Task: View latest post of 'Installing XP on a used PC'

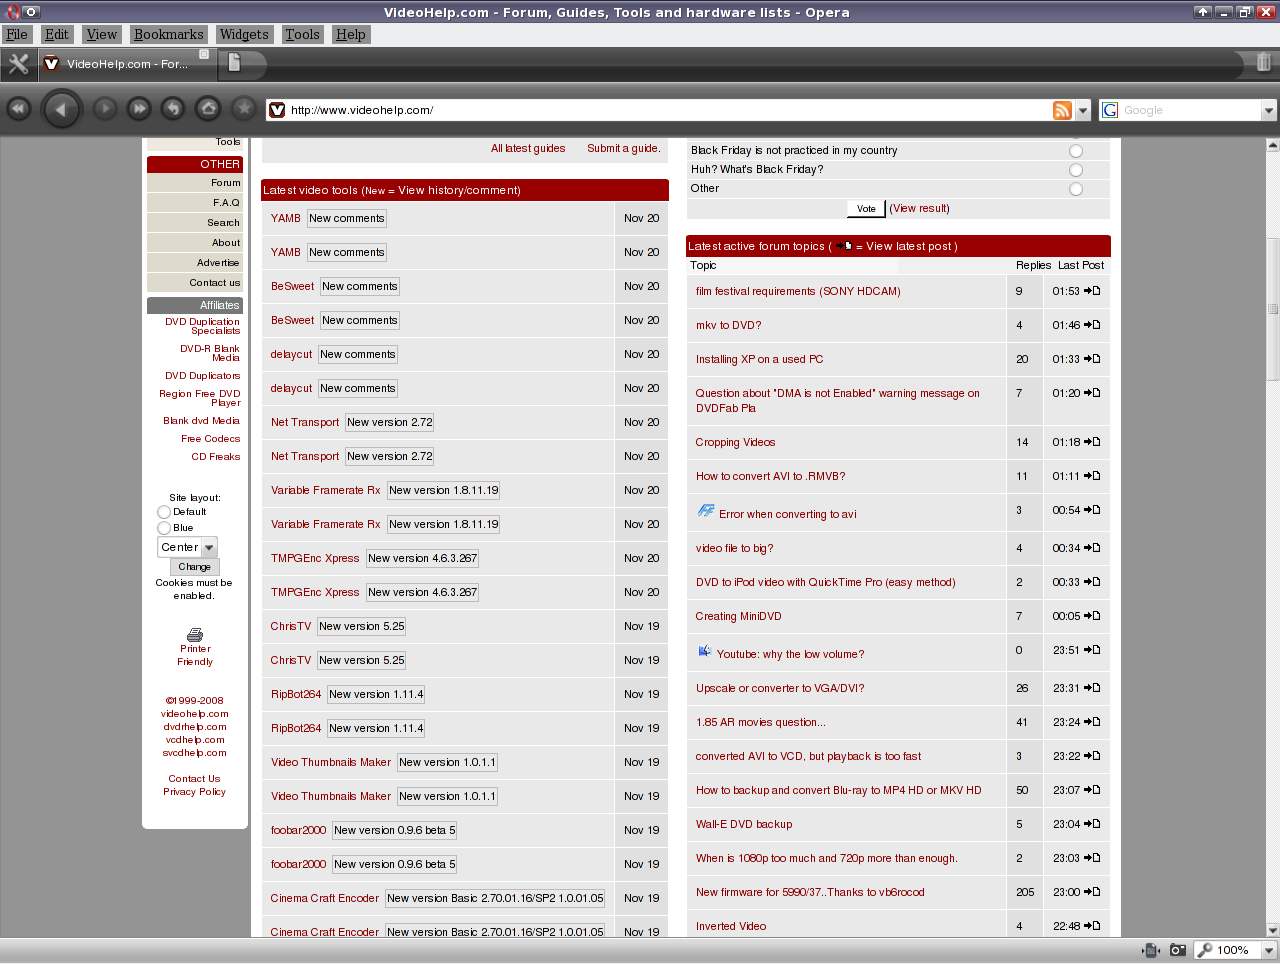Action: point(1092,359)
